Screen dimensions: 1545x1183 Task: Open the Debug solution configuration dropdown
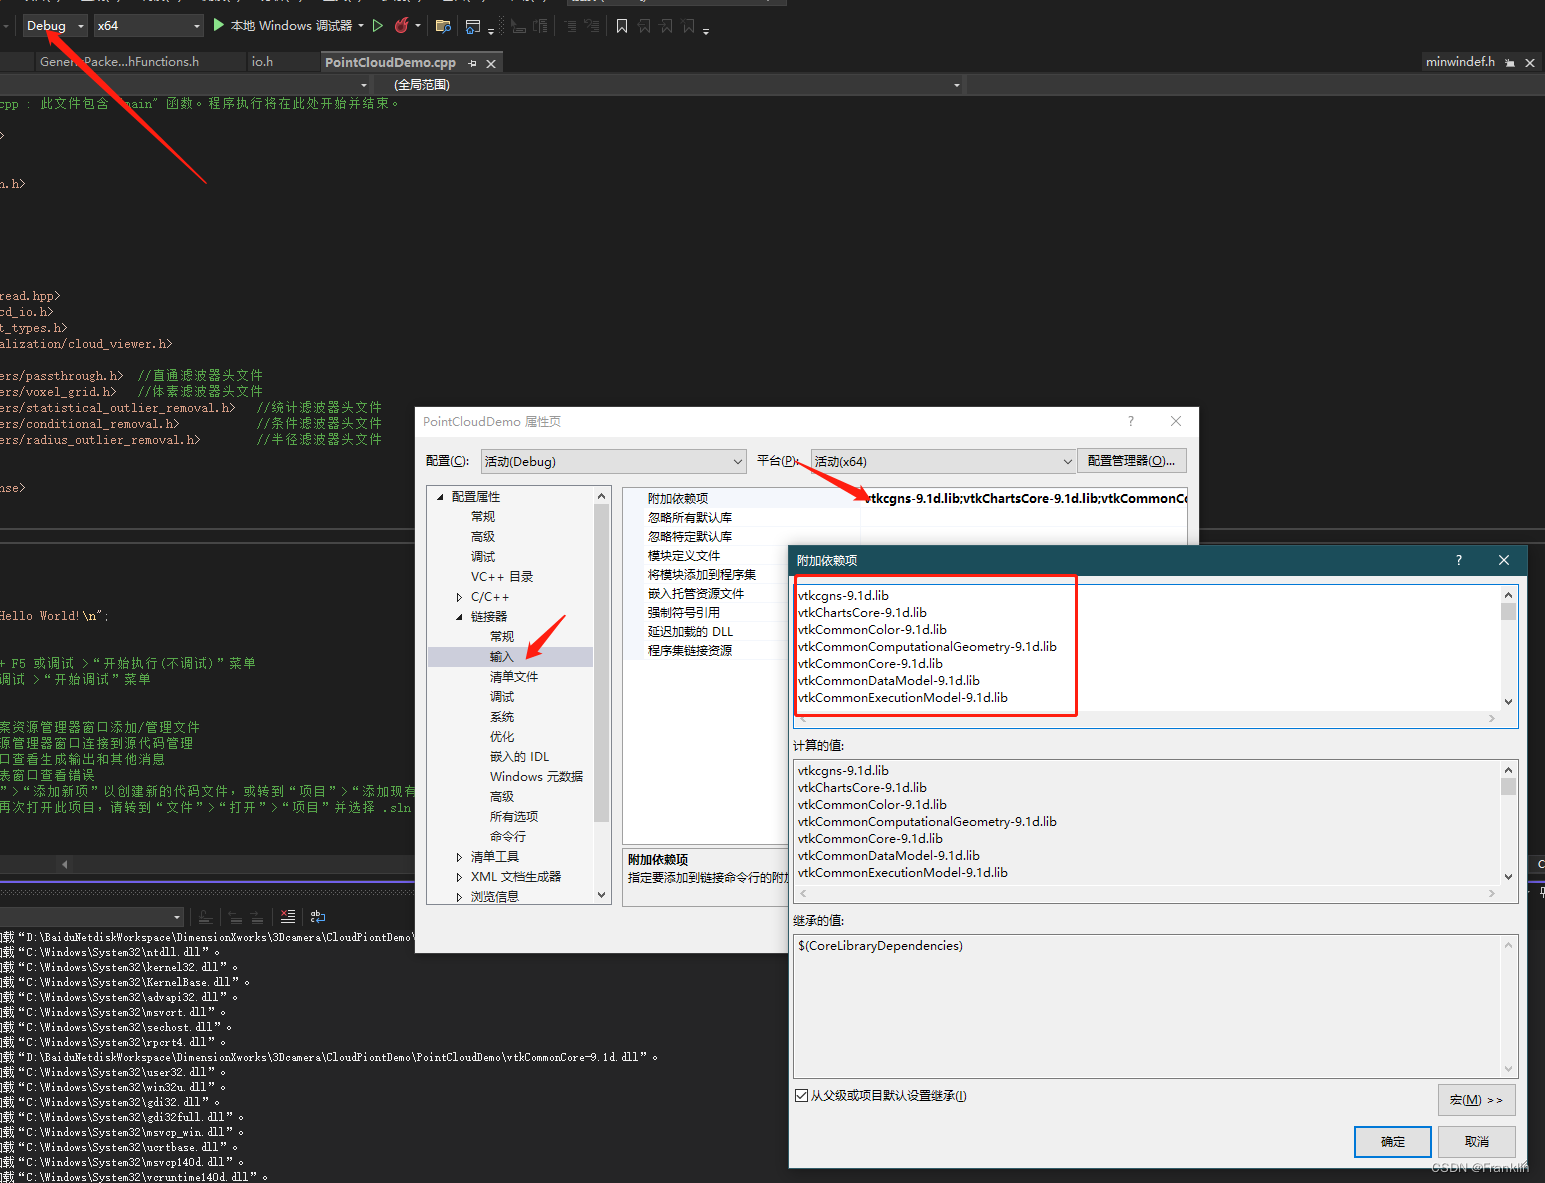coord(55,25)
